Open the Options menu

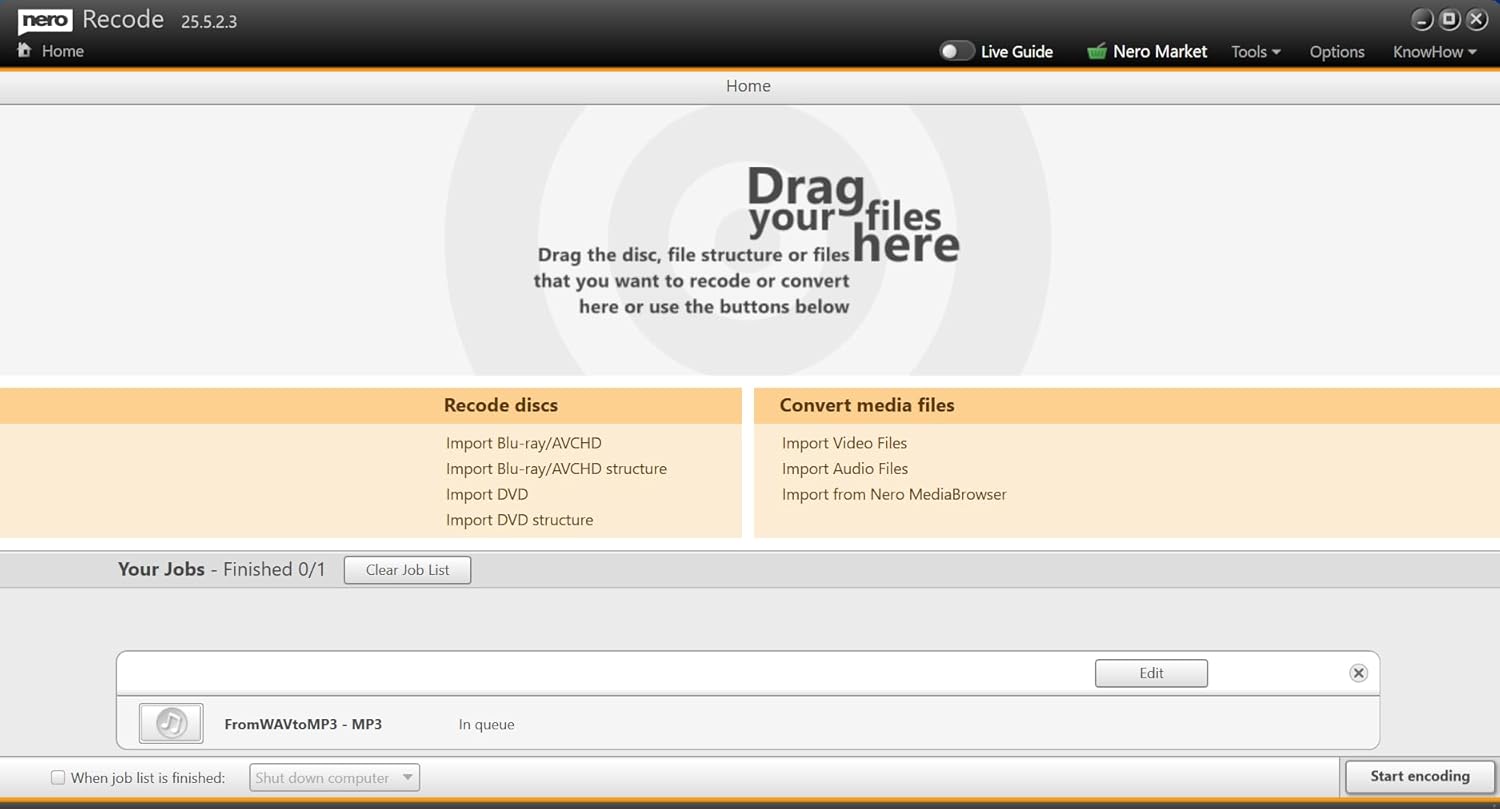coord(1337,52)
